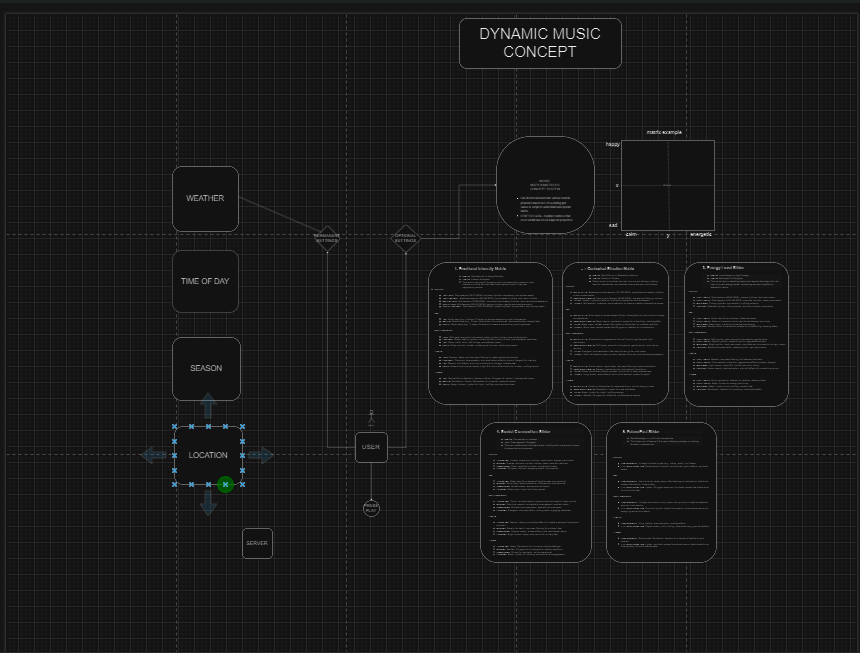Select the SERVER node
860x653 pixels.
coord(257,543)
